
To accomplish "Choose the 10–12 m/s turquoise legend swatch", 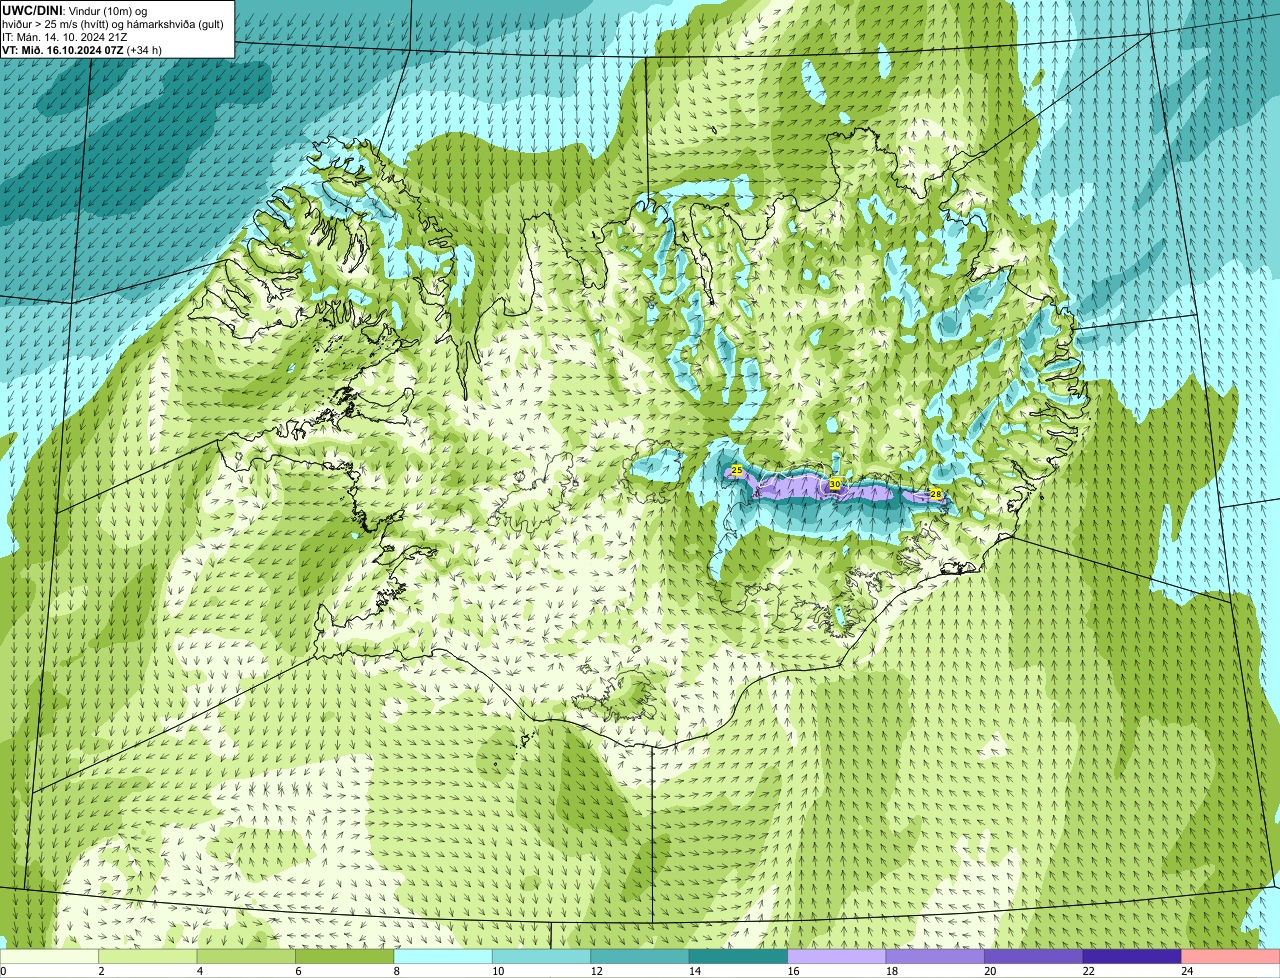I will 542,957.
